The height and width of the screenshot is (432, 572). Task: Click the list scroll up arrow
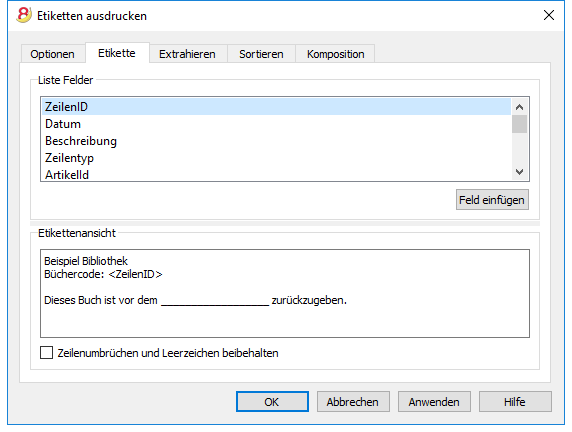coord(519,107)
